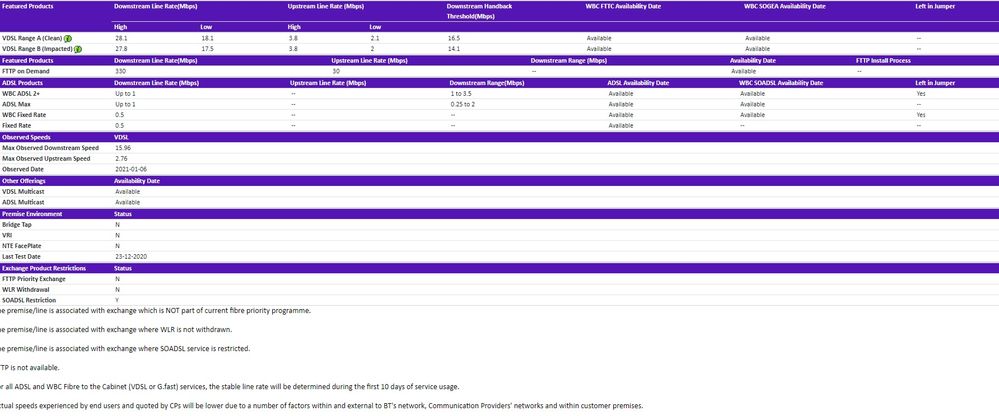Viewport: 999px width, 416px height.
Task: Click the WBC ADSL 2+ product label
Action: (22, 93)
